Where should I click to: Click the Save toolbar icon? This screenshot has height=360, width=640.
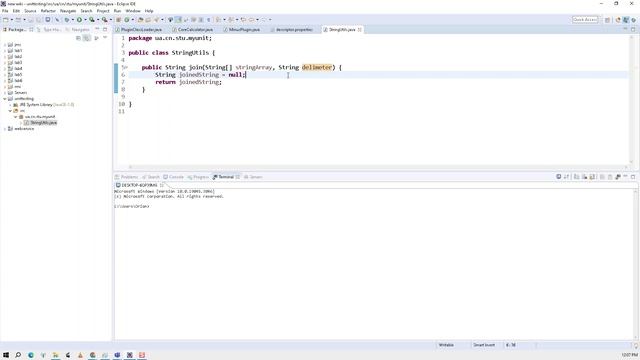tap(31, 20)
